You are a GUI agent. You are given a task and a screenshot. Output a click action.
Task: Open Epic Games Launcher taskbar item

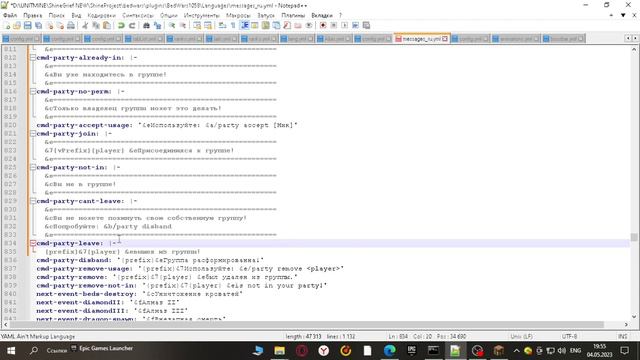[102, 348]
